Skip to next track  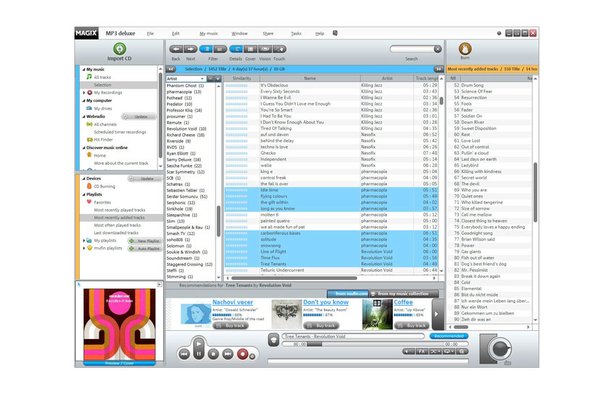click(228, 354)
